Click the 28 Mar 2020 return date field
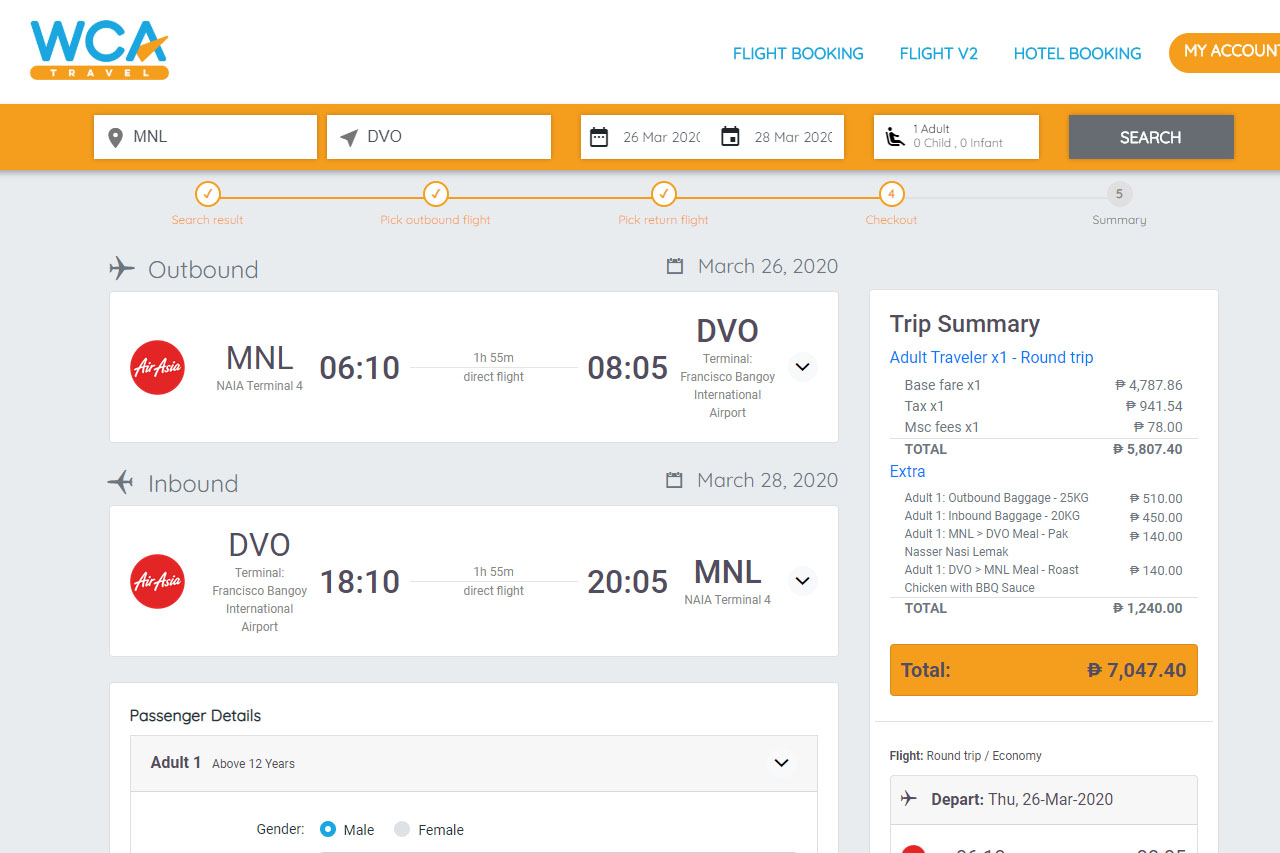 793,137
